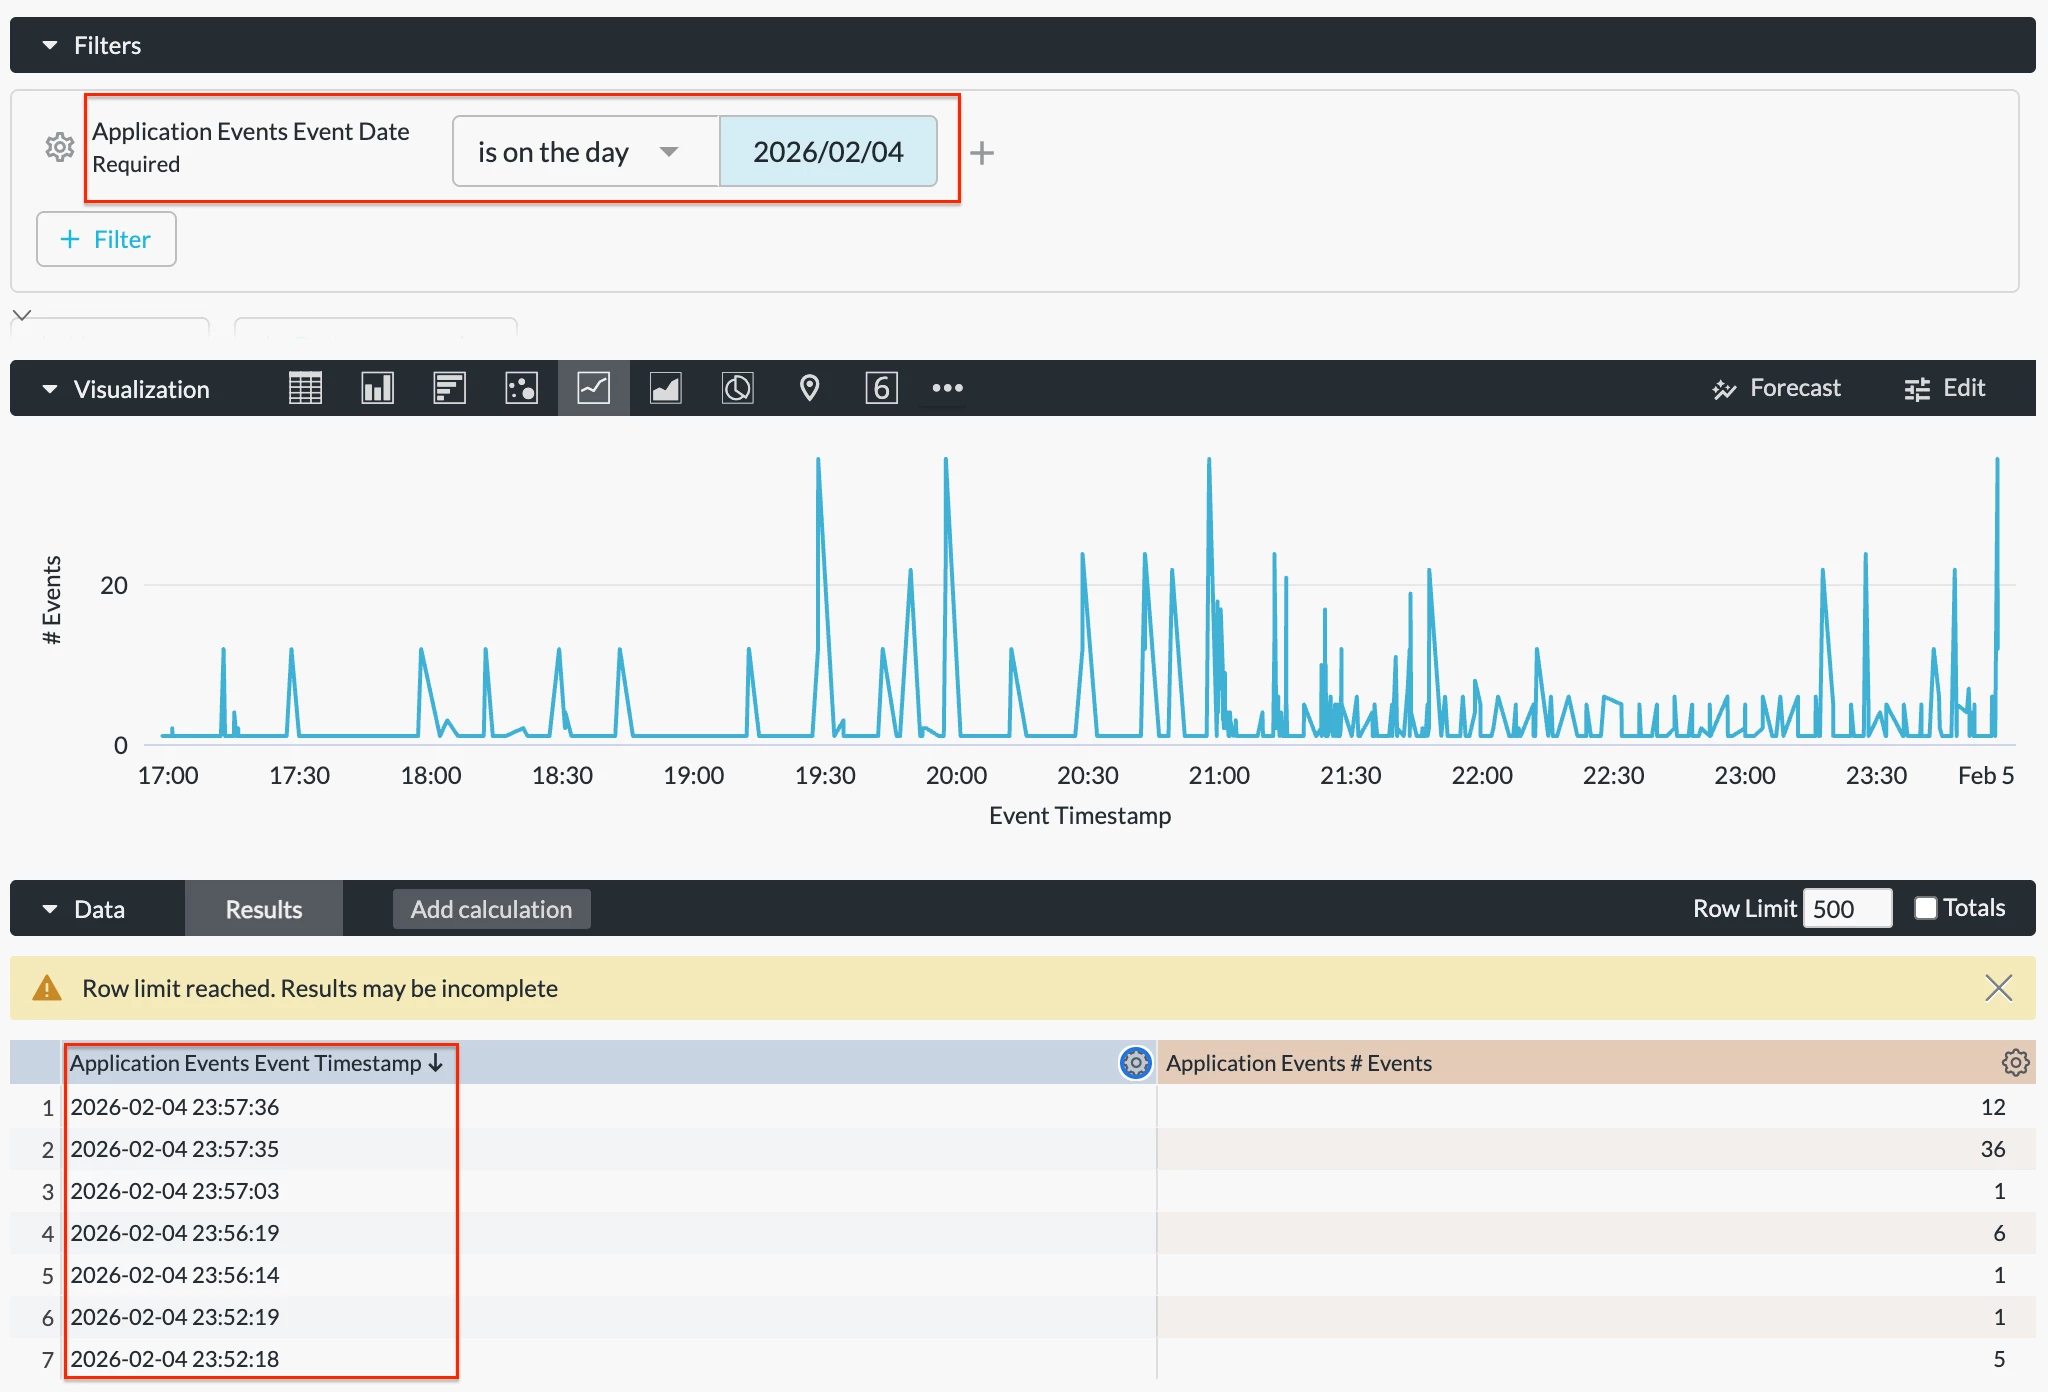
Task: Enable the Totals checkbox
Action: click(x=1925, y=908)
